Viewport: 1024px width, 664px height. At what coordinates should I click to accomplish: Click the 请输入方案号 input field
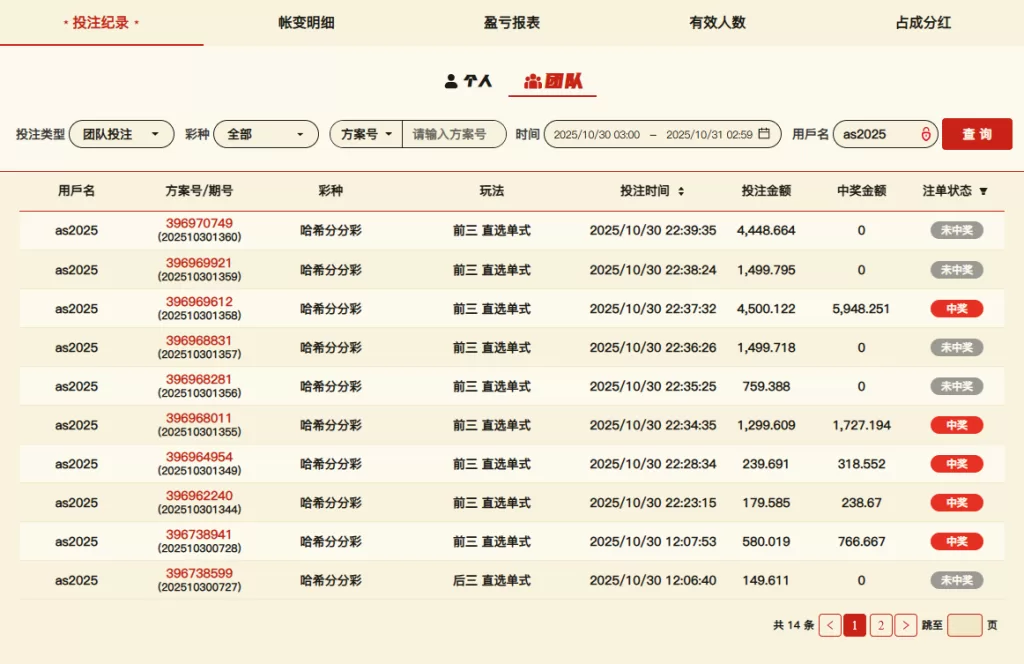(453, 134)
